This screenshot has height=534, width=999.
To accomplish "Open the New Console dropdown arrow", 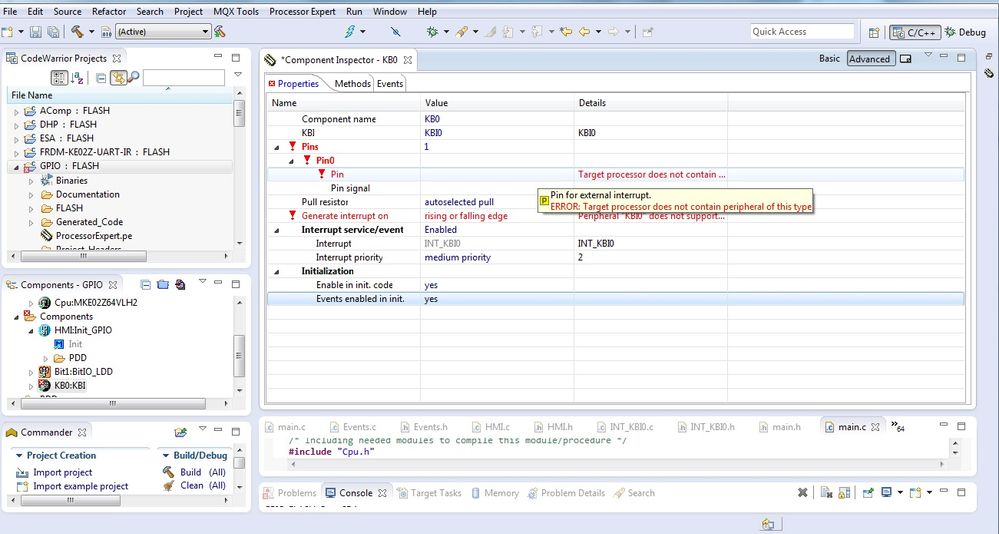I will (930, 493).
